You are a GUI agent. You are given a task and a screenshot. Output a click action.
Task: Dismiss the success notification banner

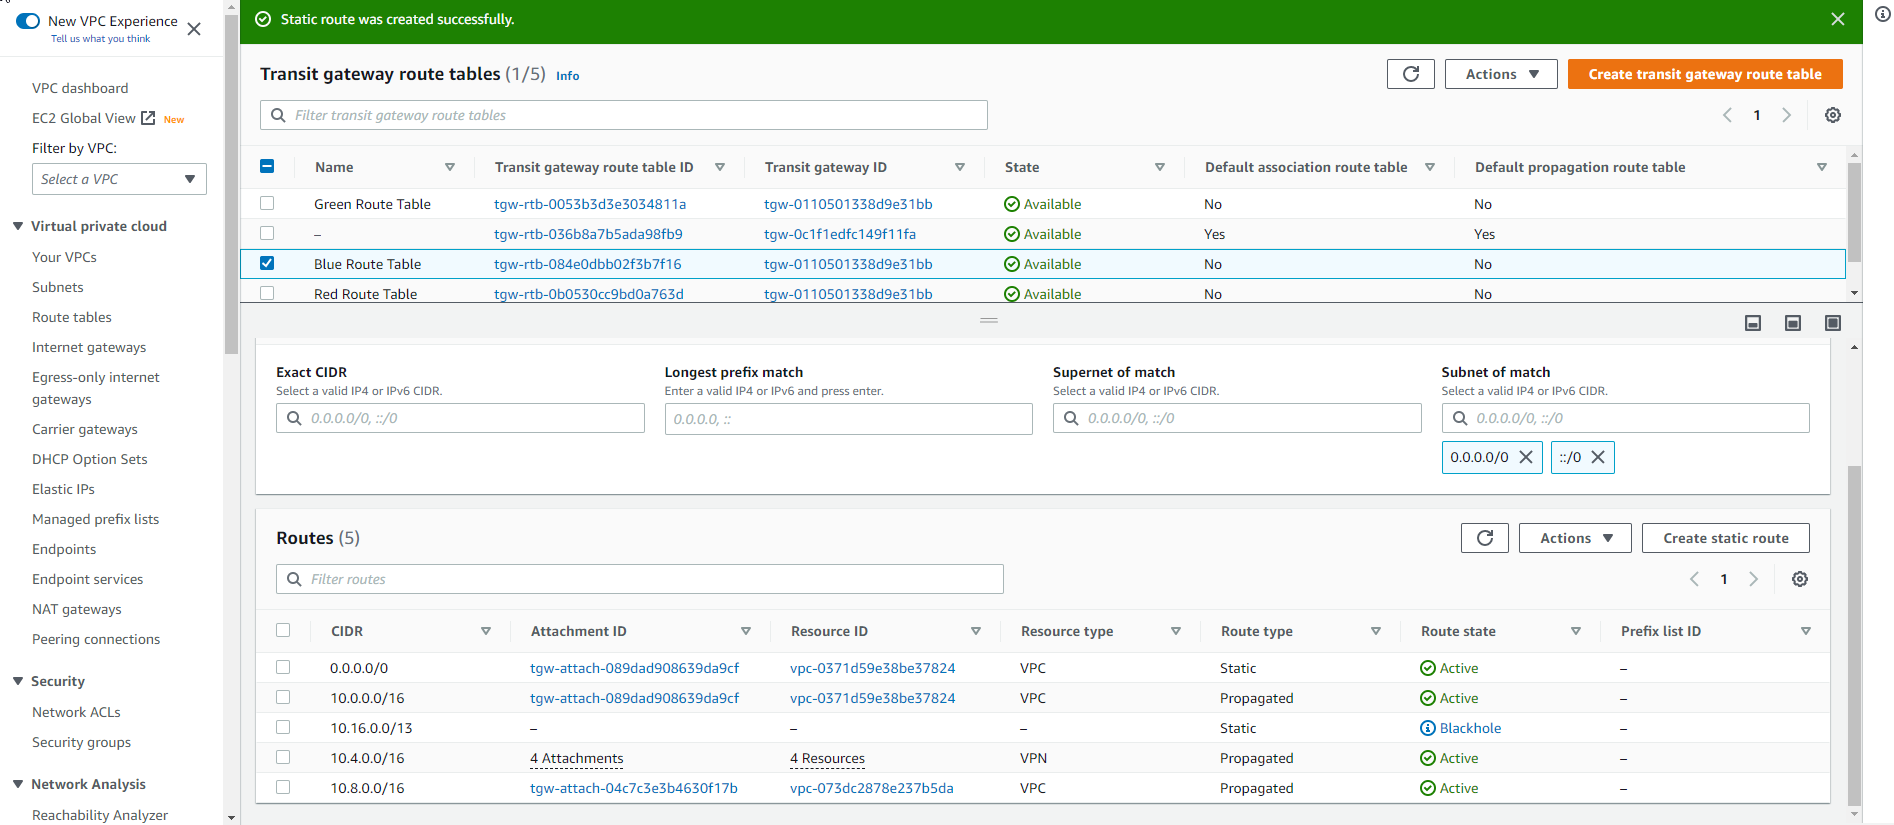coord(1837,19)
